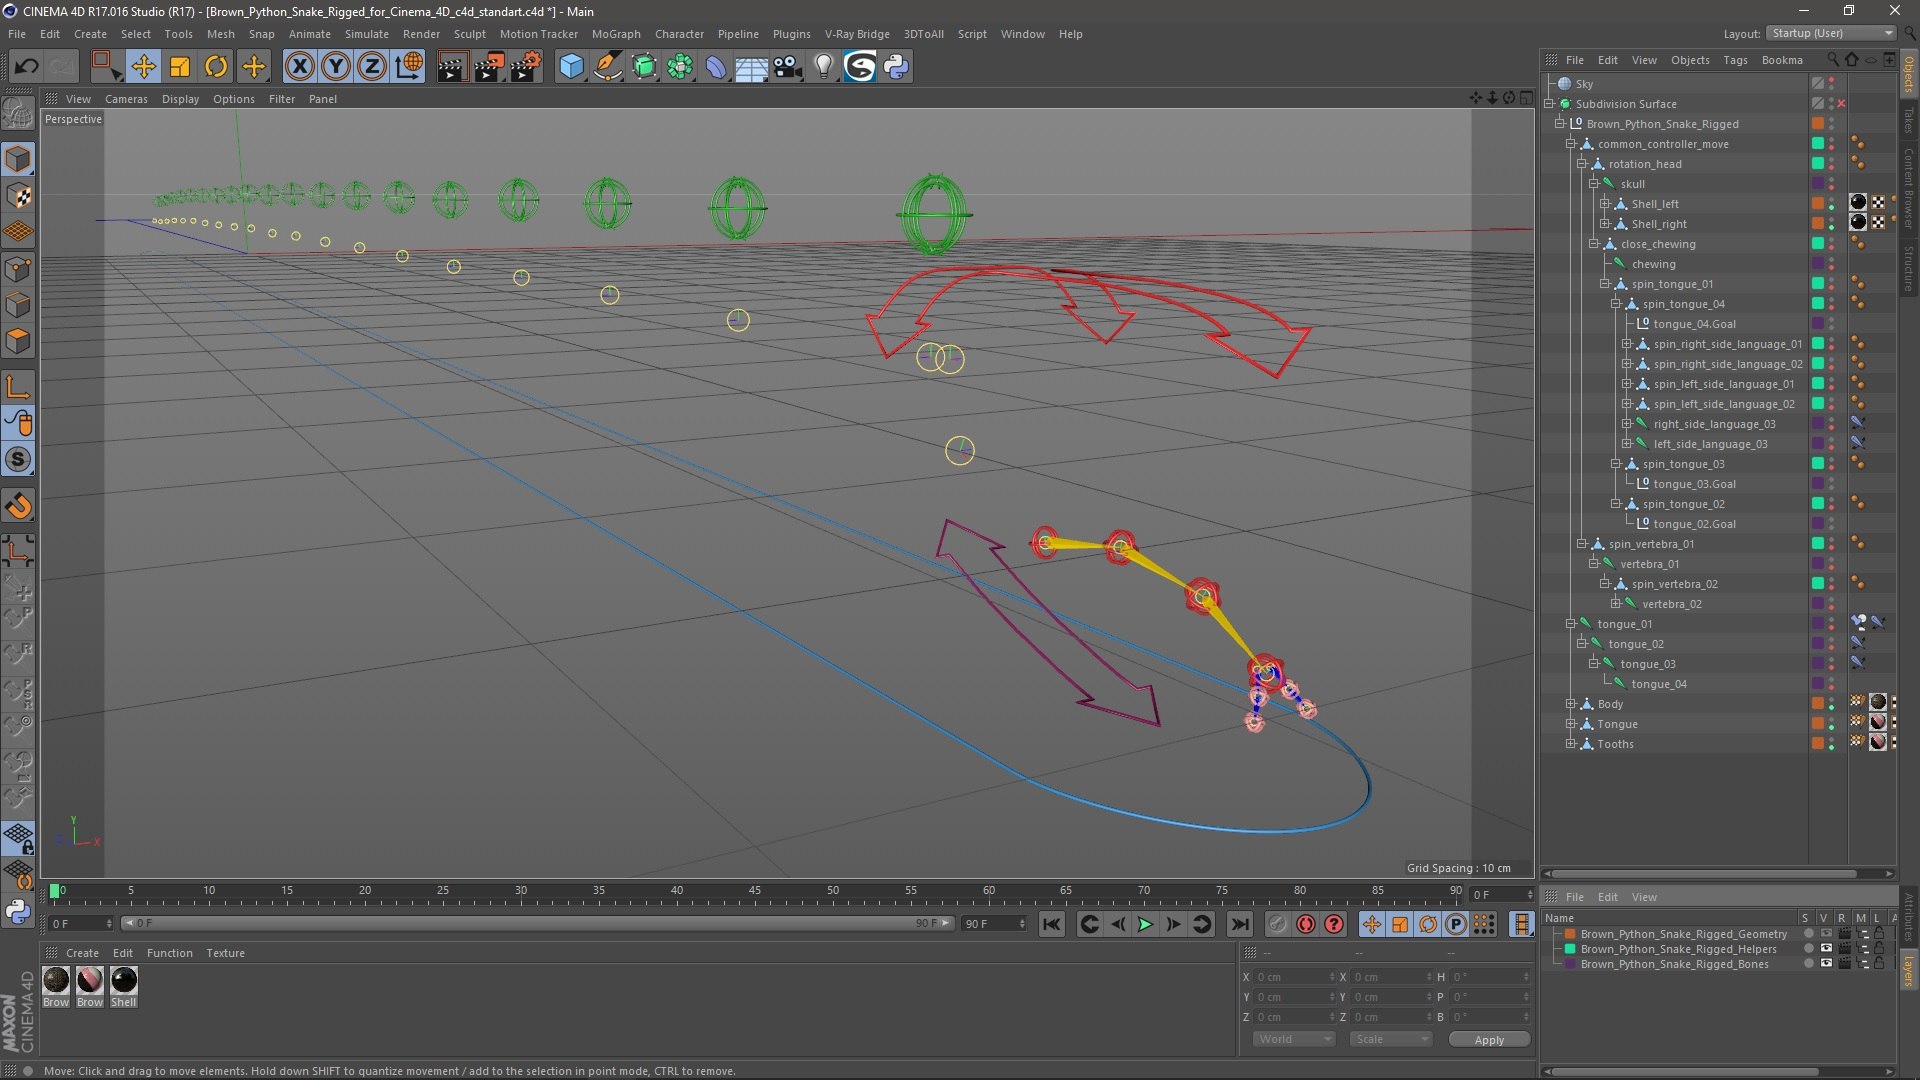Open viewport Cameras menu

tap(126, 99)
